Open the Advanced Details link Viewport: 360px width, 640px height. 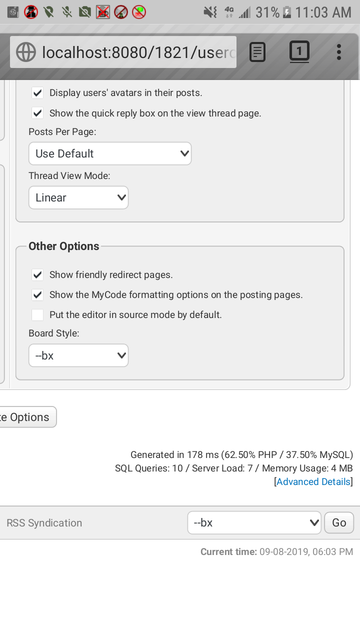(313, 482)
